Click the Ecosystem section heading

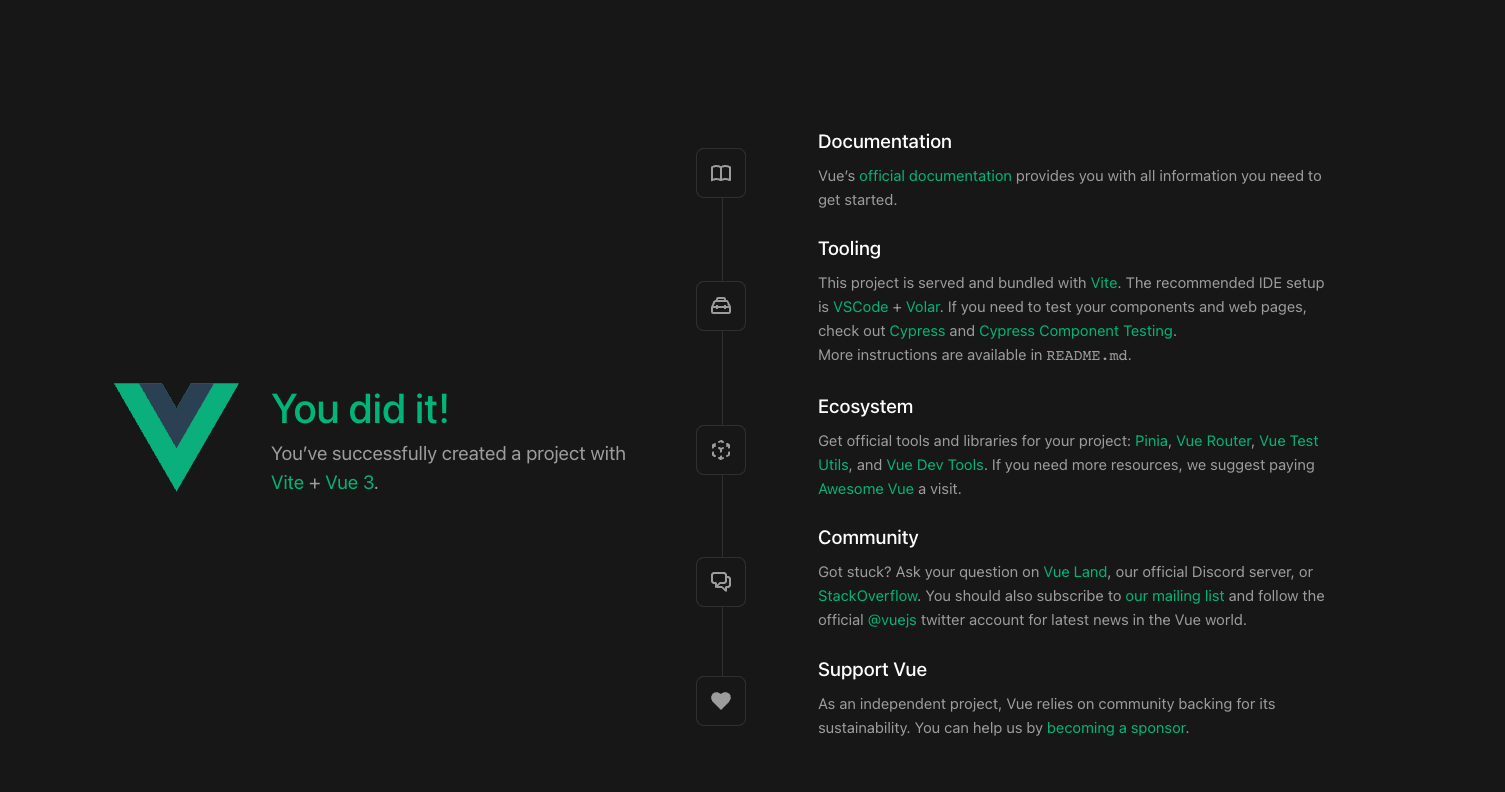[x=865, y=407]
